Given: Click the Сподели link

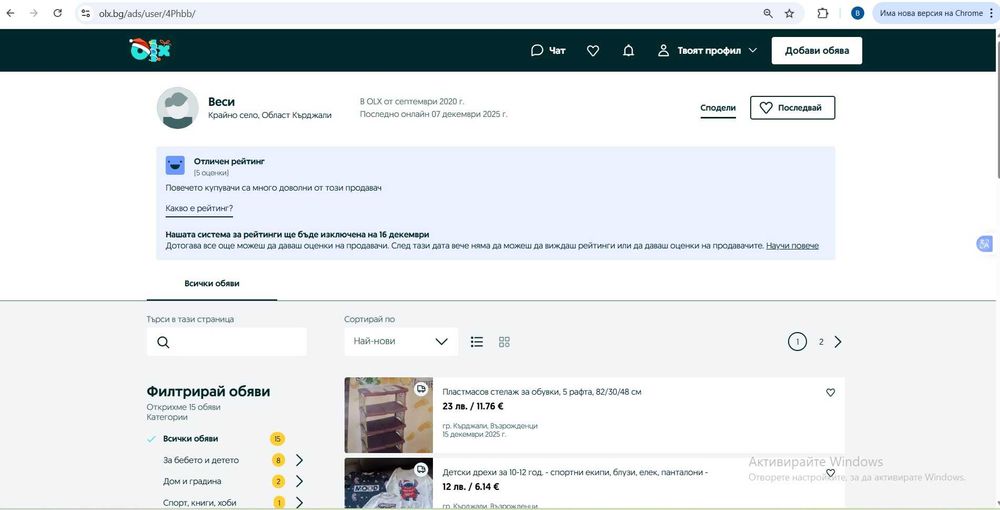Looking at the screenshot, I should (x=718, y=108).
